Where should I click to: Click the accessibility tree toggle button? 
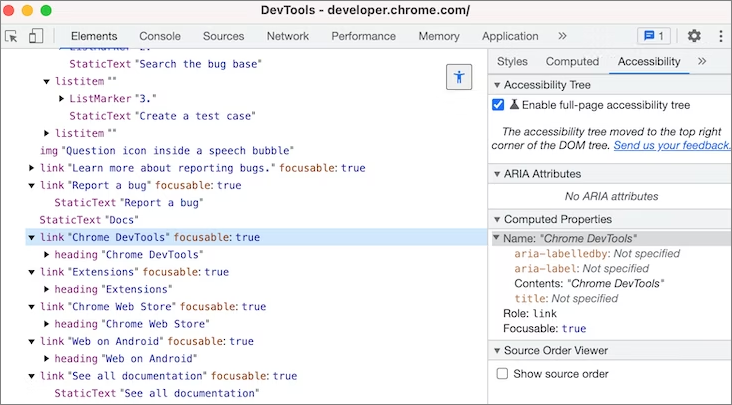coord(458,77)
